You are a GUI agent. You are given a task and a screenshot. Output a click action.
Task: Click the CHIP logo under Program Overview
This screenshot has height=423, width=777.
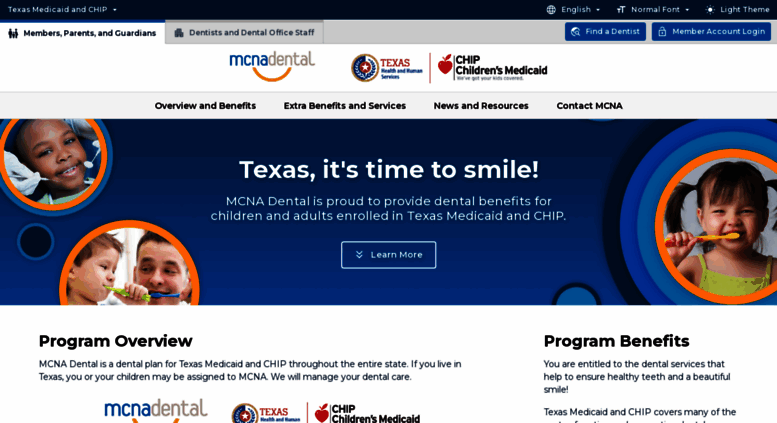pyautogui.click(x=367, y=413)
